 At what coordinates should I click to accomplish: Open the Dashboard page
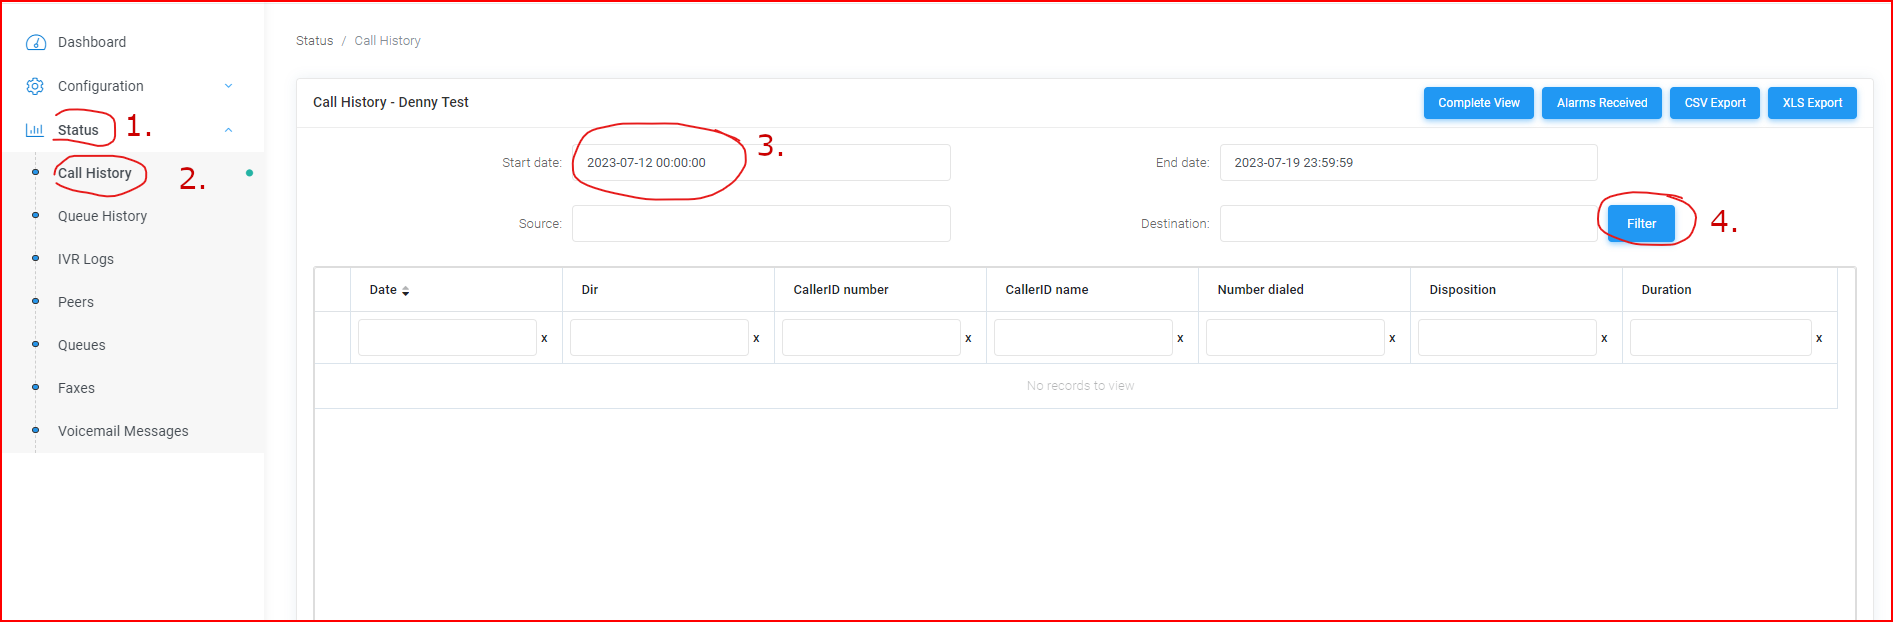[x=92, y=42]
